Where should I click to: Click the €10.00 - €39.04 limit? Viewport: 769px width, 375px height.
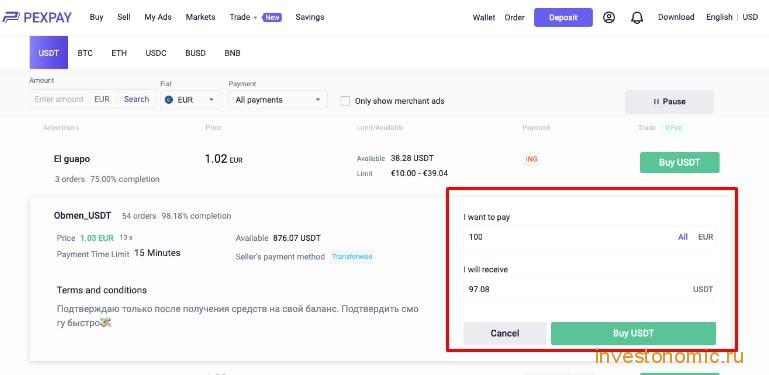tap(419, 173)
